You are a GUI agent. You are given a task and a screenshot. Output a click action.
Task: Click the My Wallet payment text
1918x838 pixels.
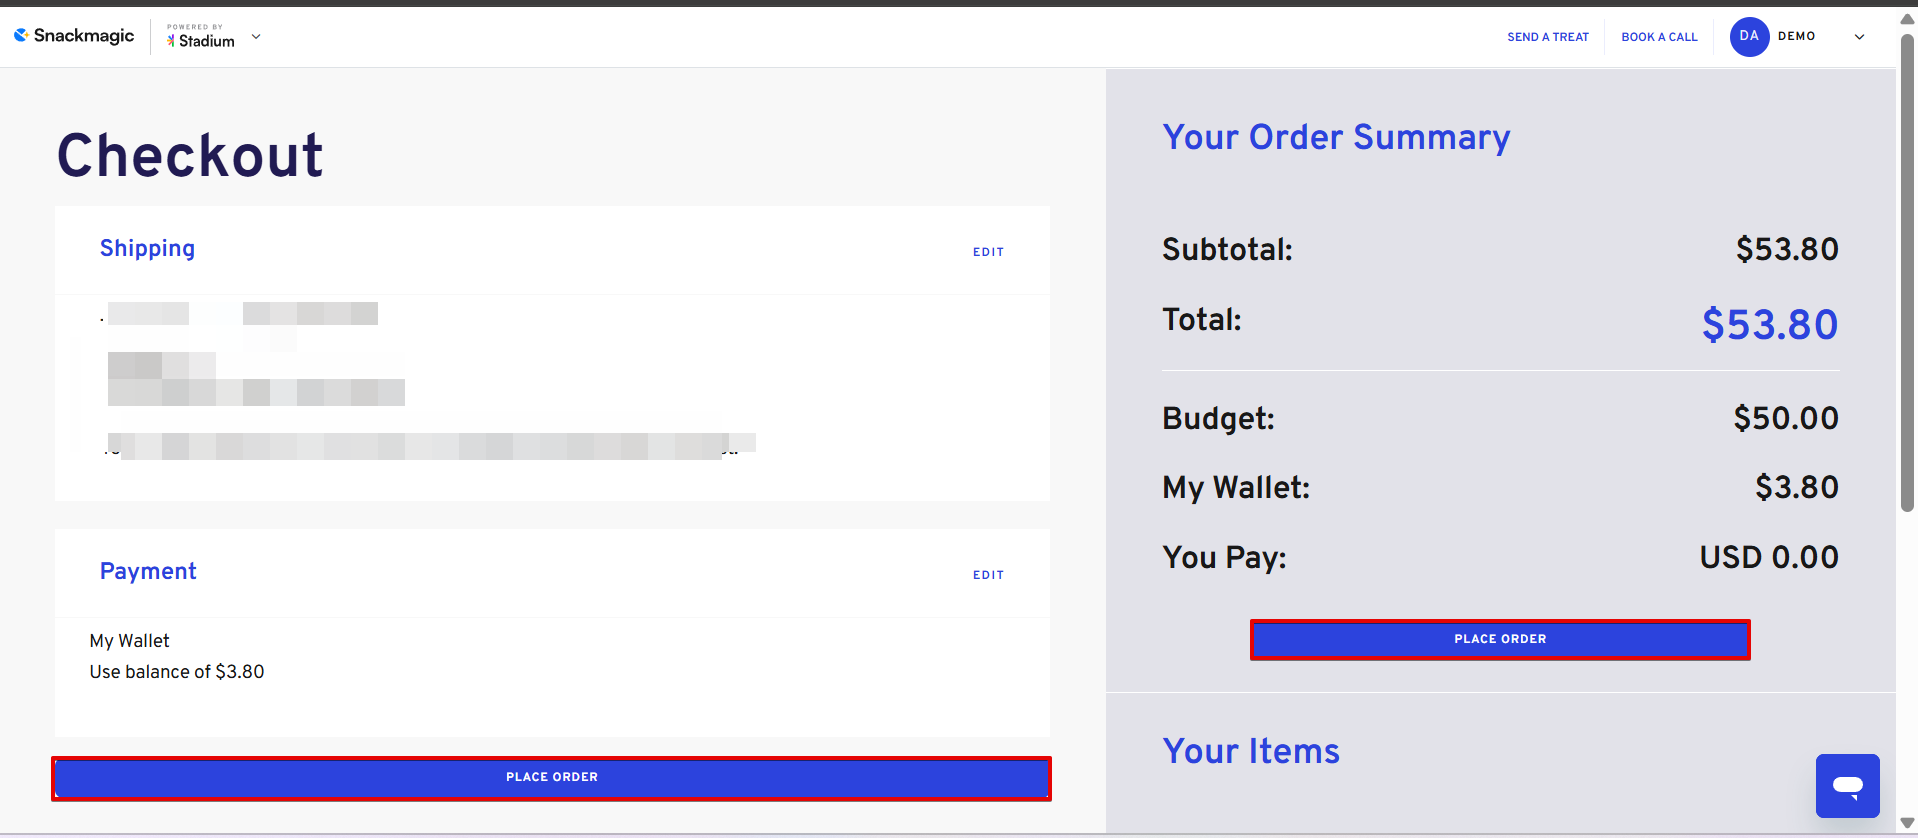130,641
